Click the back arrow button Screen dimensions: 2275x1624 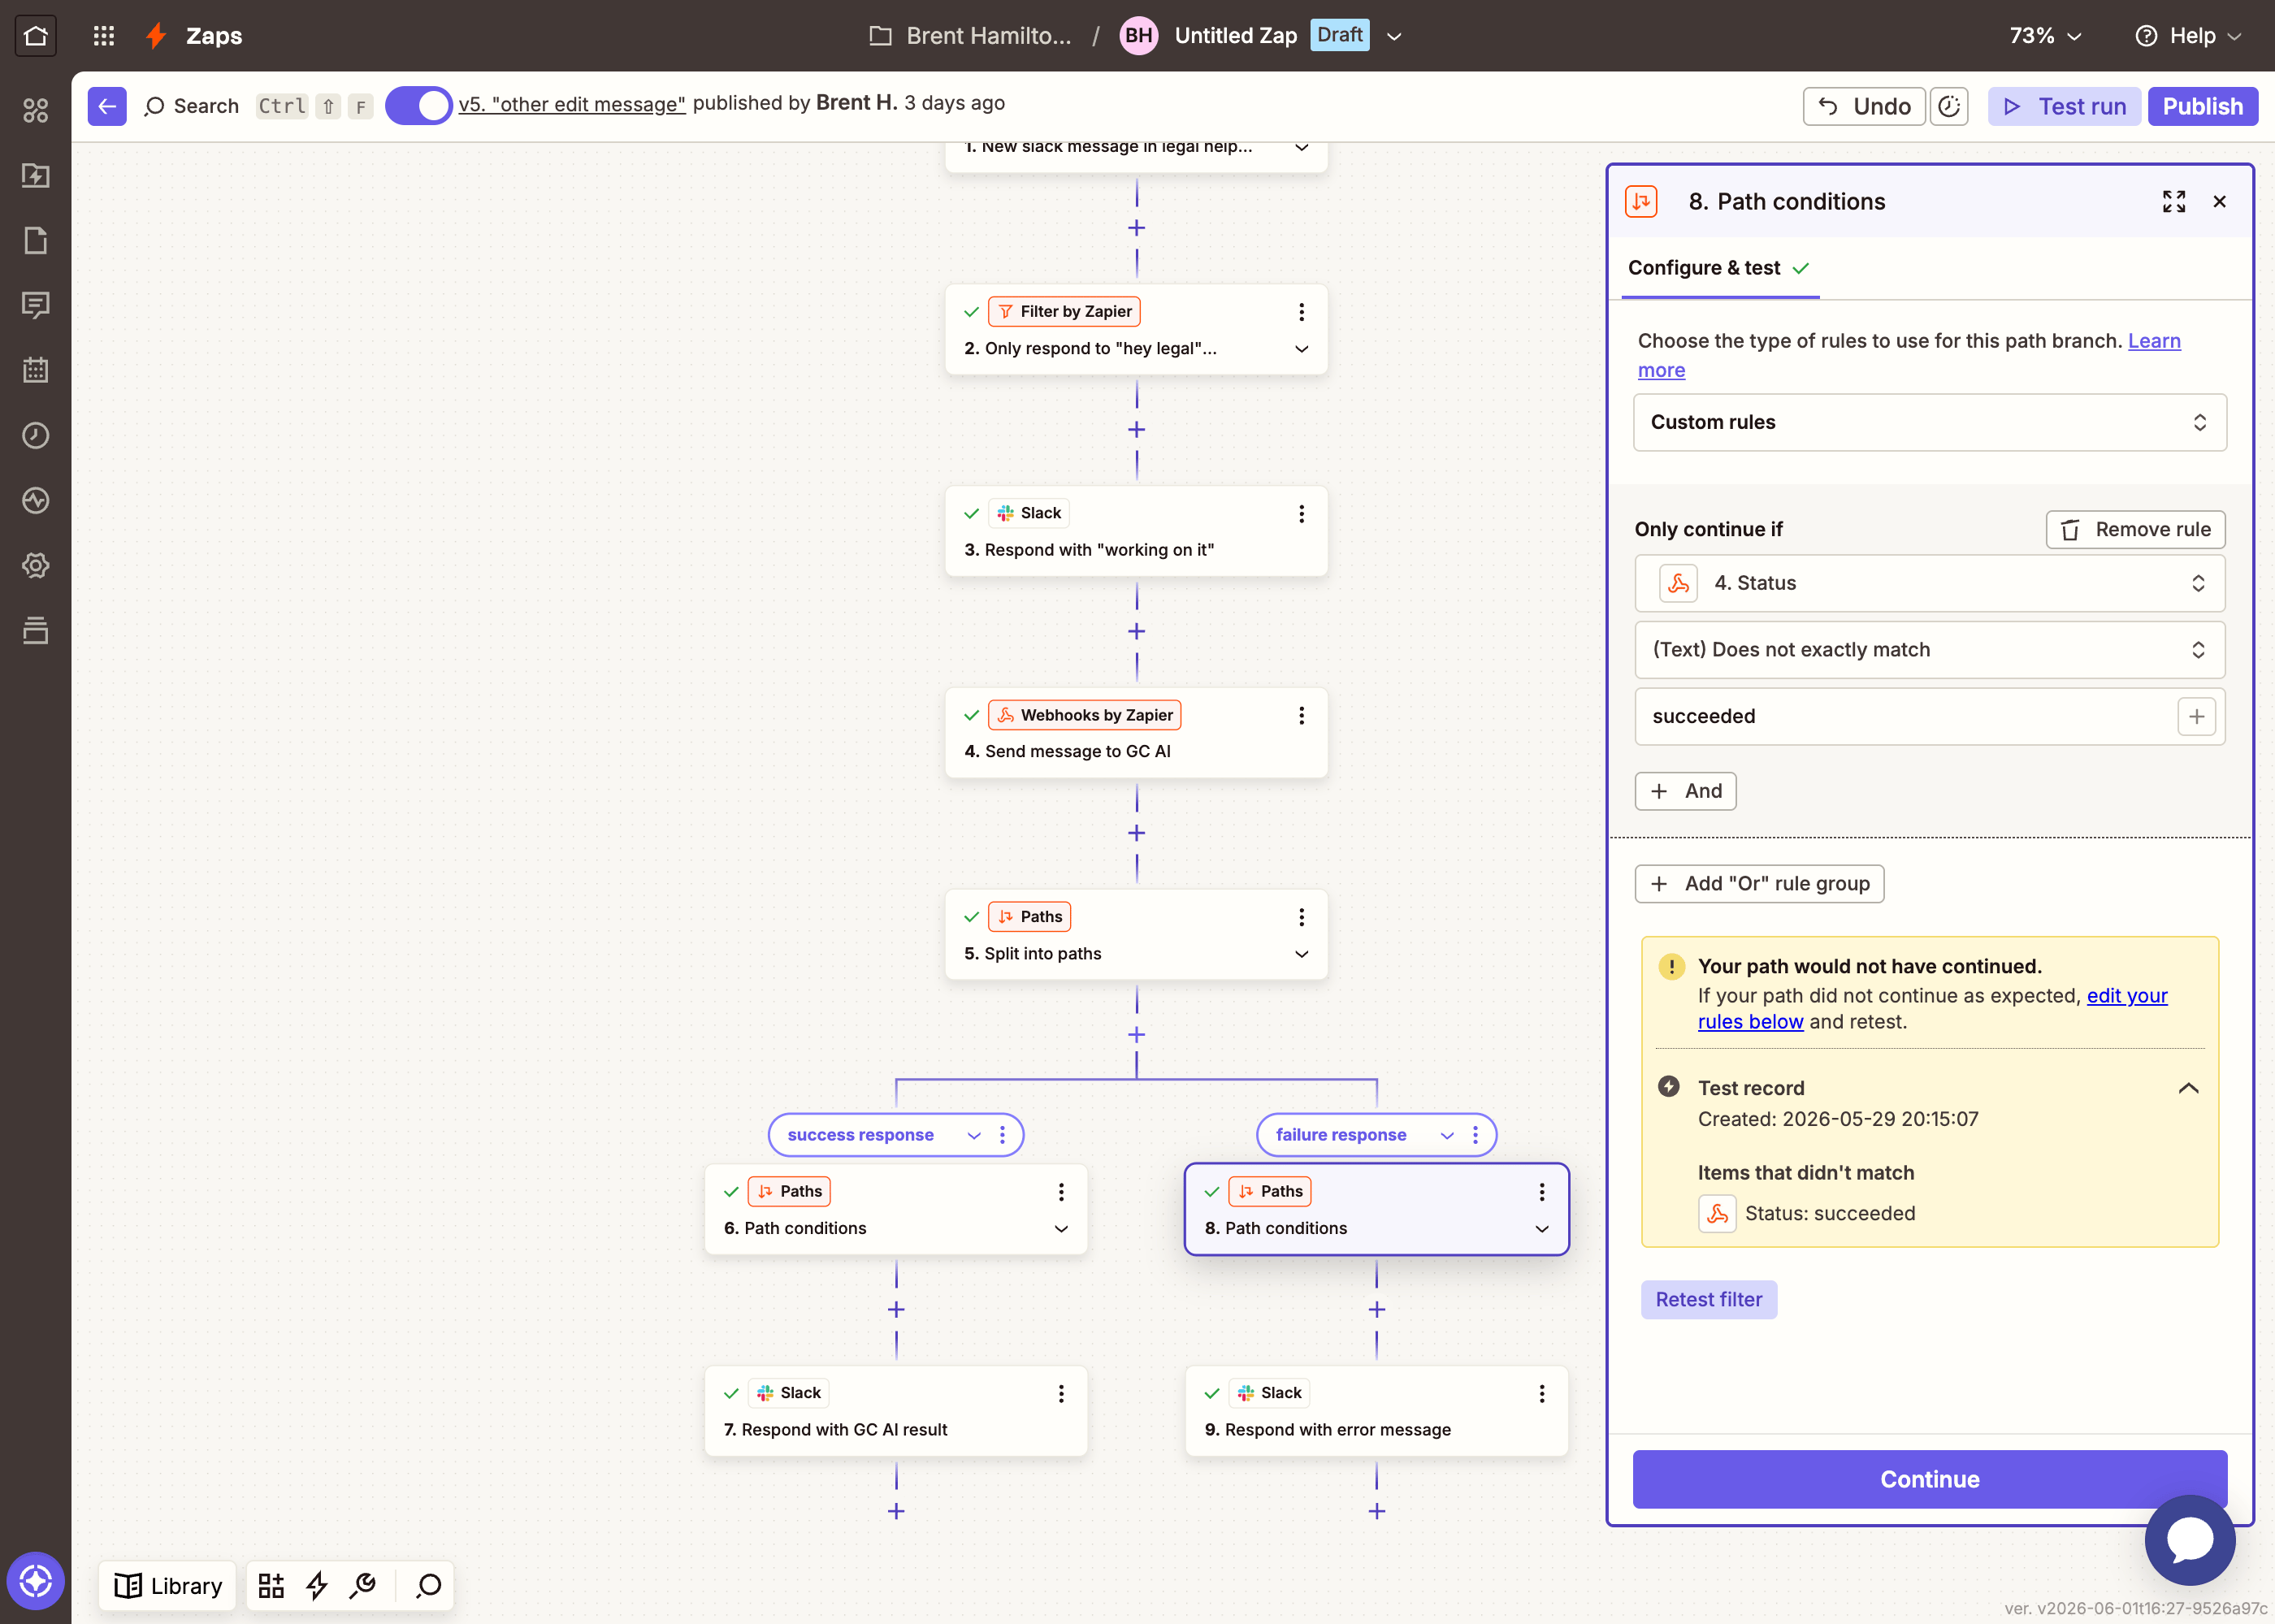coord(107,106)
